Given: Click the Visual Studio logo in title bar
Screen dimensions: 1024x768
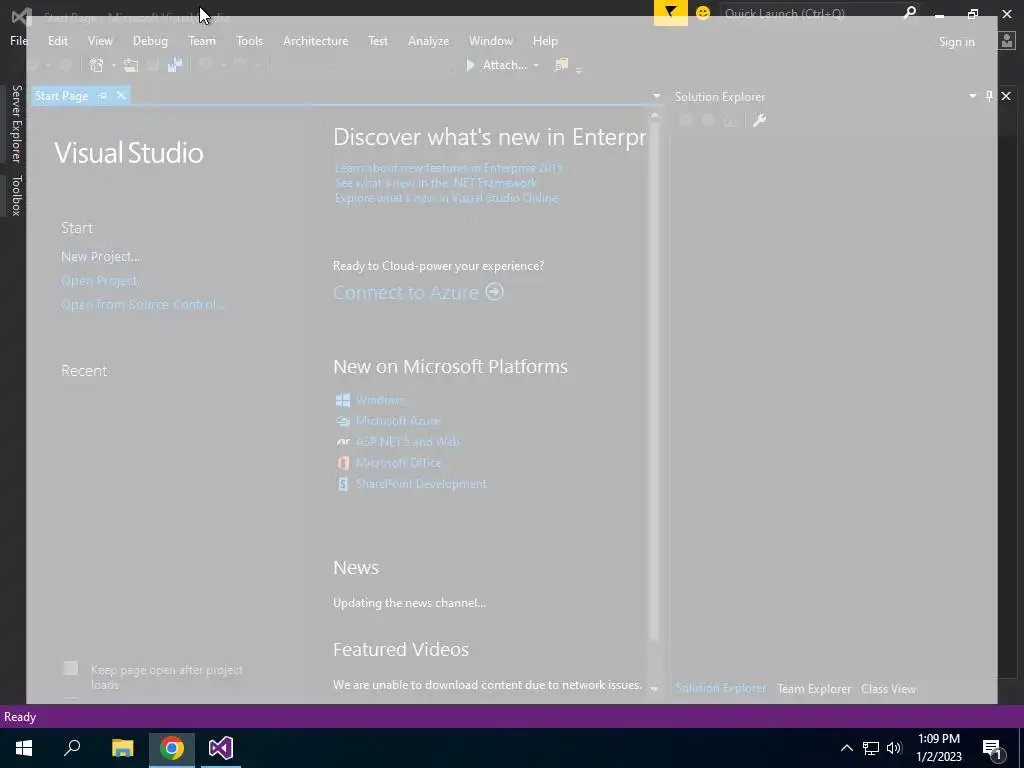Looking at the screenshot, I should (22, 16).
